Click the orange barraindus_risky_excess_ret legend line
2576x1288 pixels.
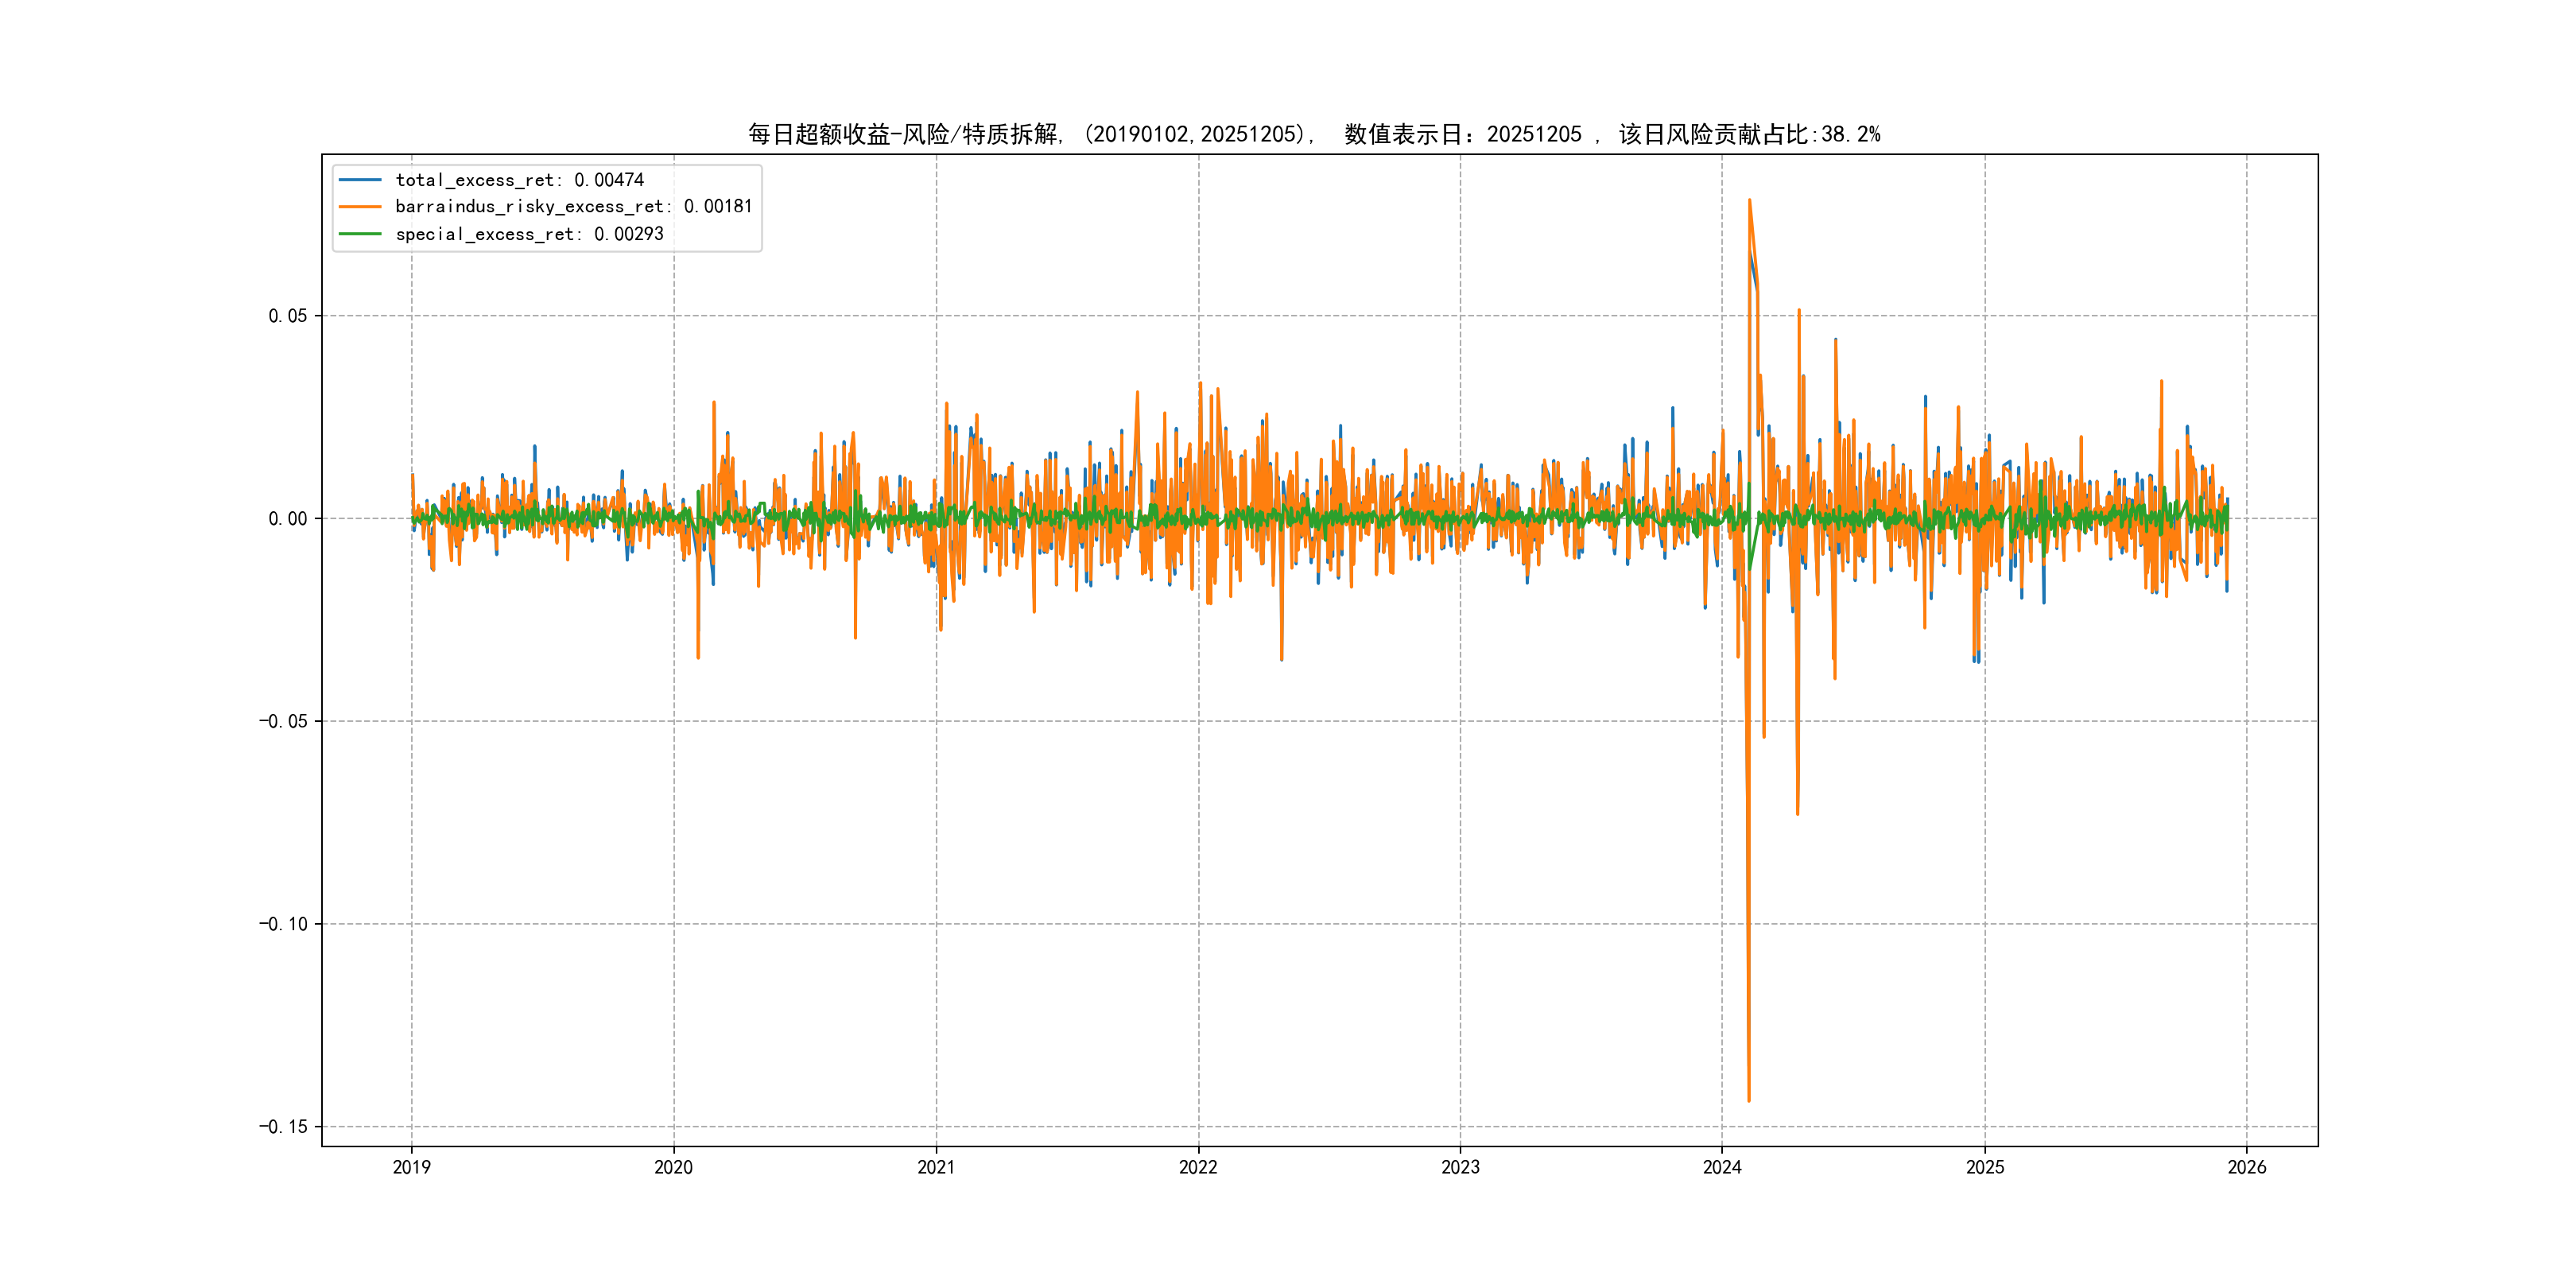tap(360, 207)
